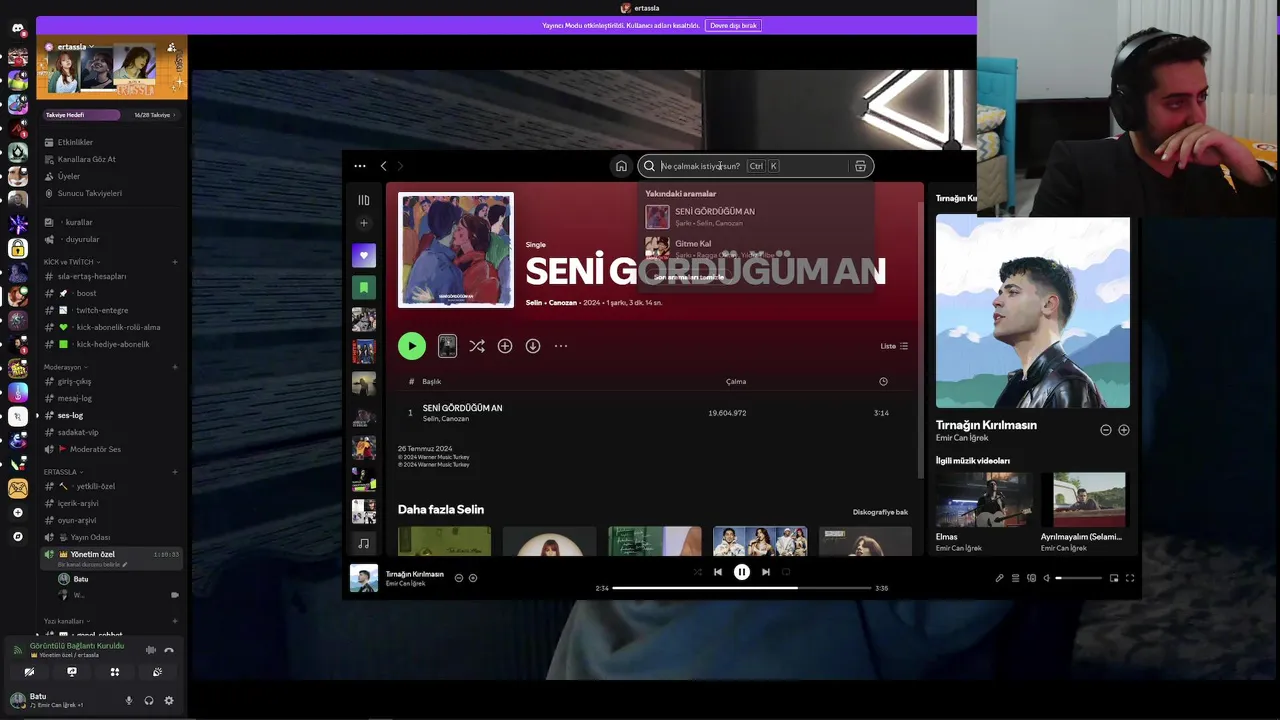This screenshot has width=1280, height=720.
Task: Play the SENİ GÖRDÜĞÜM AN single
Action: pyautogui.click(x=412, y=346)
